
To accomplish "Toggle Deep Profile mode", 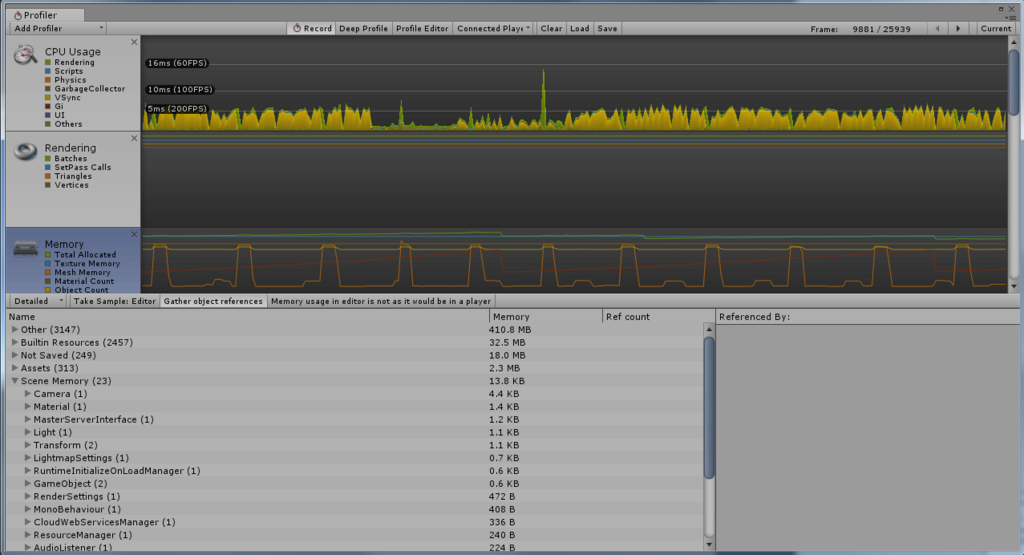I will 363,28.
